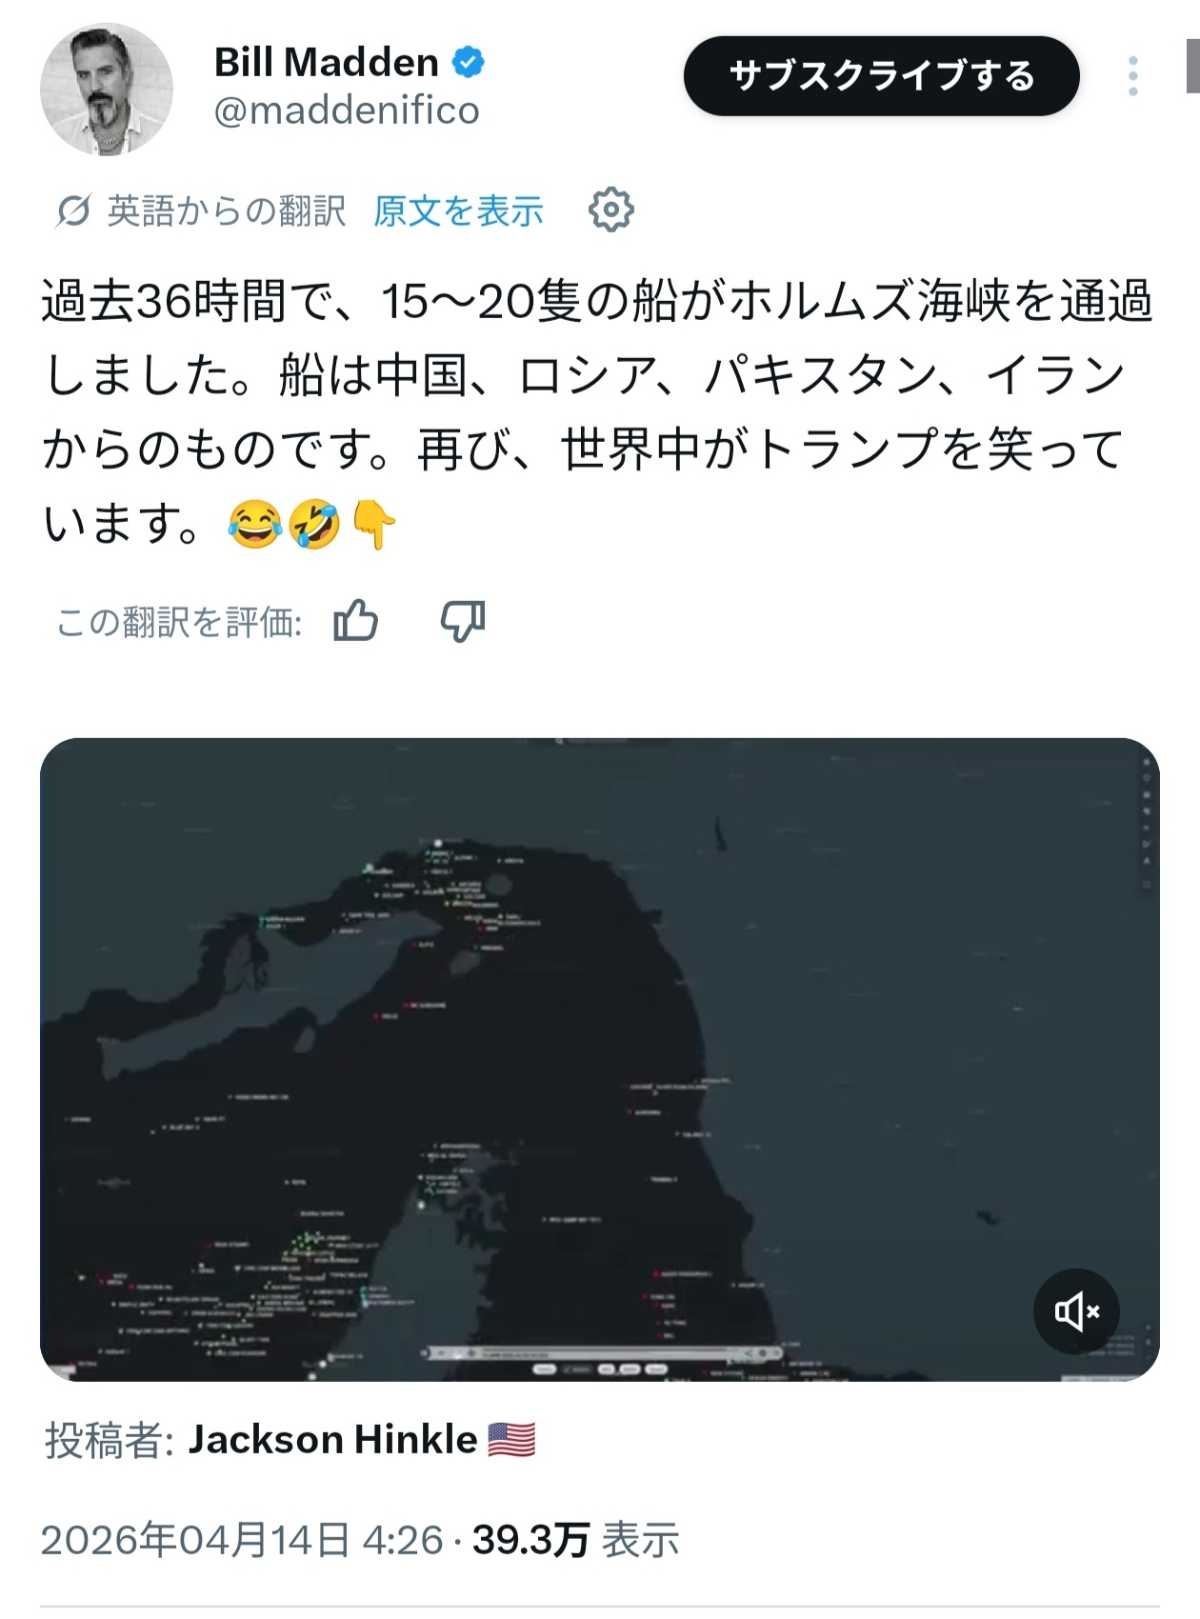The width and height of the screenshot is (1200, 1619).
Task: Tap the 2026年04月14日 4:26 timestamp
Action: point(242,1540)
